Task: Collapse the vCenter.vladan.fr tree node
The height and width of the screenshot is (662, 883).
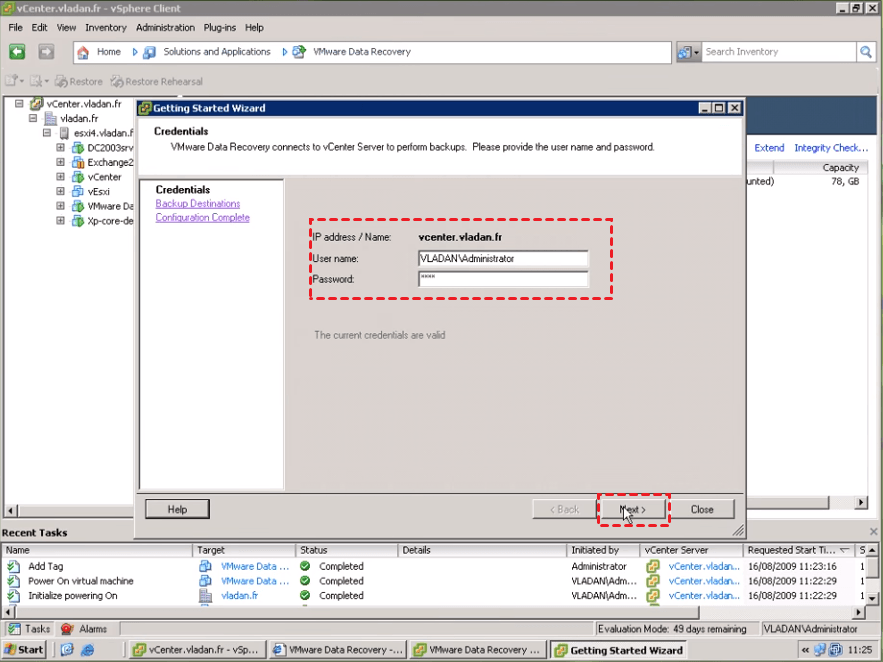Action: click(x=19, y=104)
